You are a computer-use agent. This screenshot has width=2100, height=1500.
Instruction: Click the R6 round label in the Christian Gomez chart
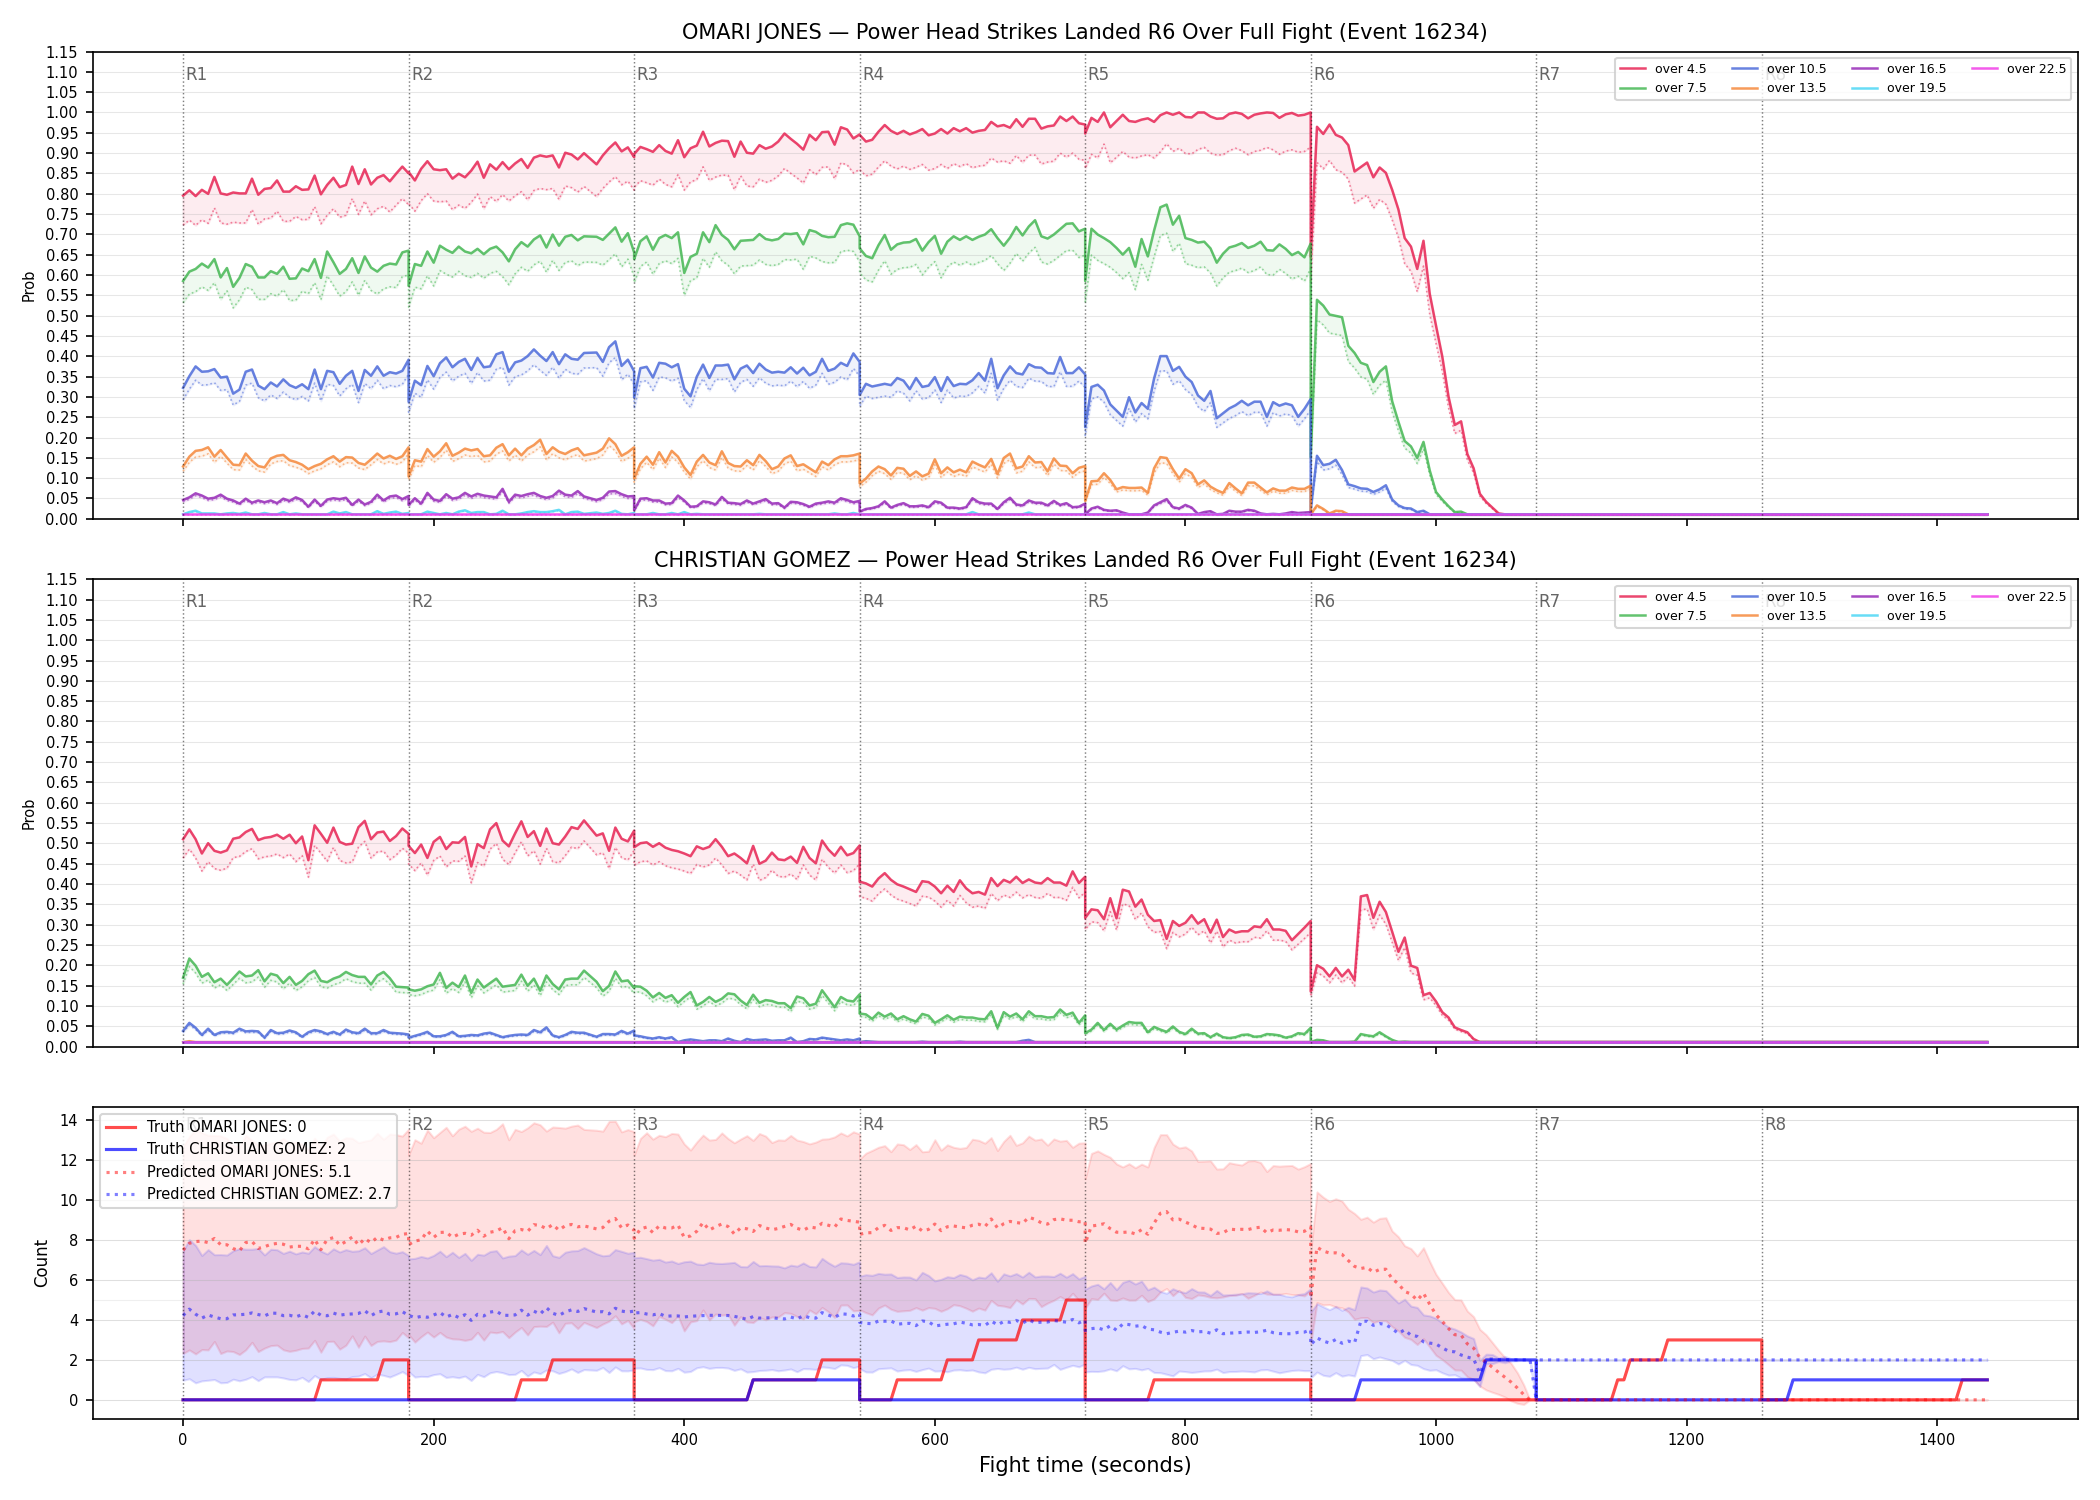[1324, 601]
